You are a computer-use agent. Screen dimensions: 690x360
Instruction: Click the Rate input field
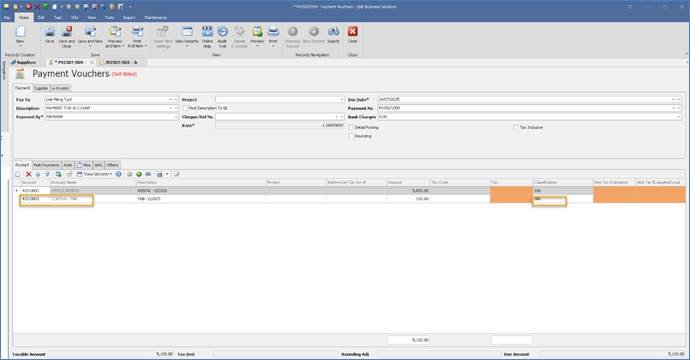pos(280,125)
